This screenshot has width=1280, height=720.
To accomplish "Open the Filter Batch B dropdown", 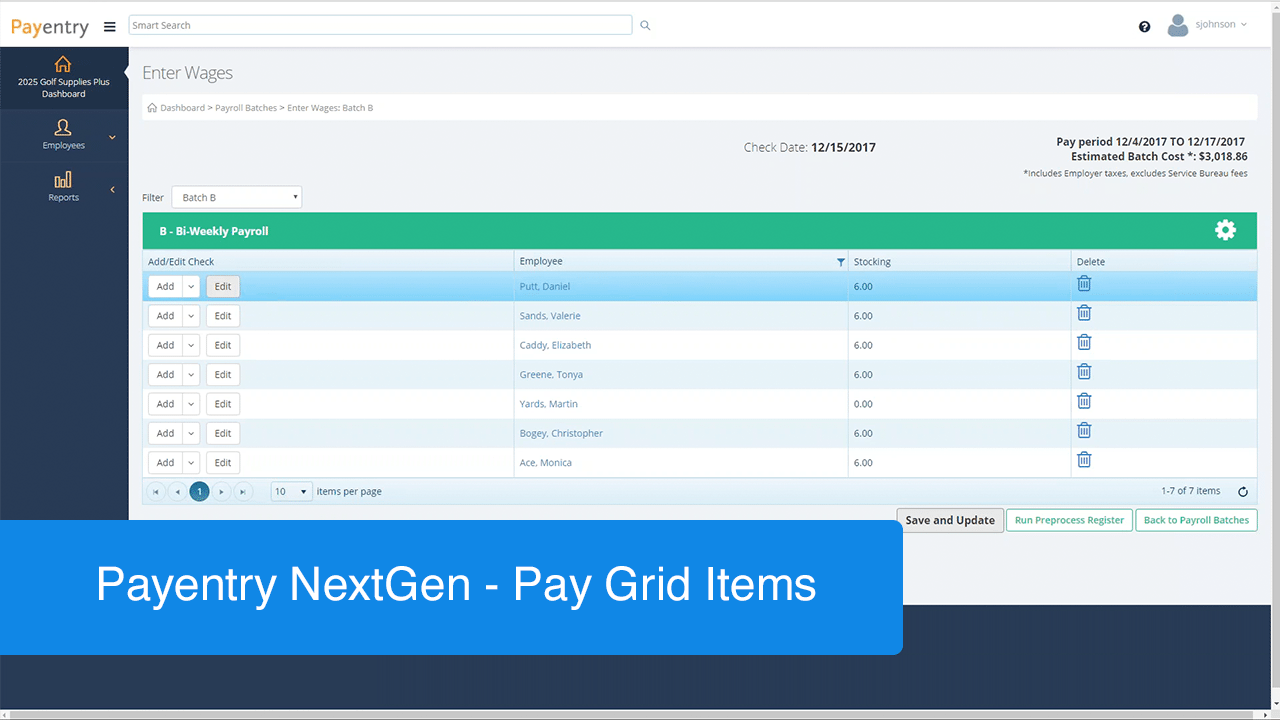I will (236, 198).
